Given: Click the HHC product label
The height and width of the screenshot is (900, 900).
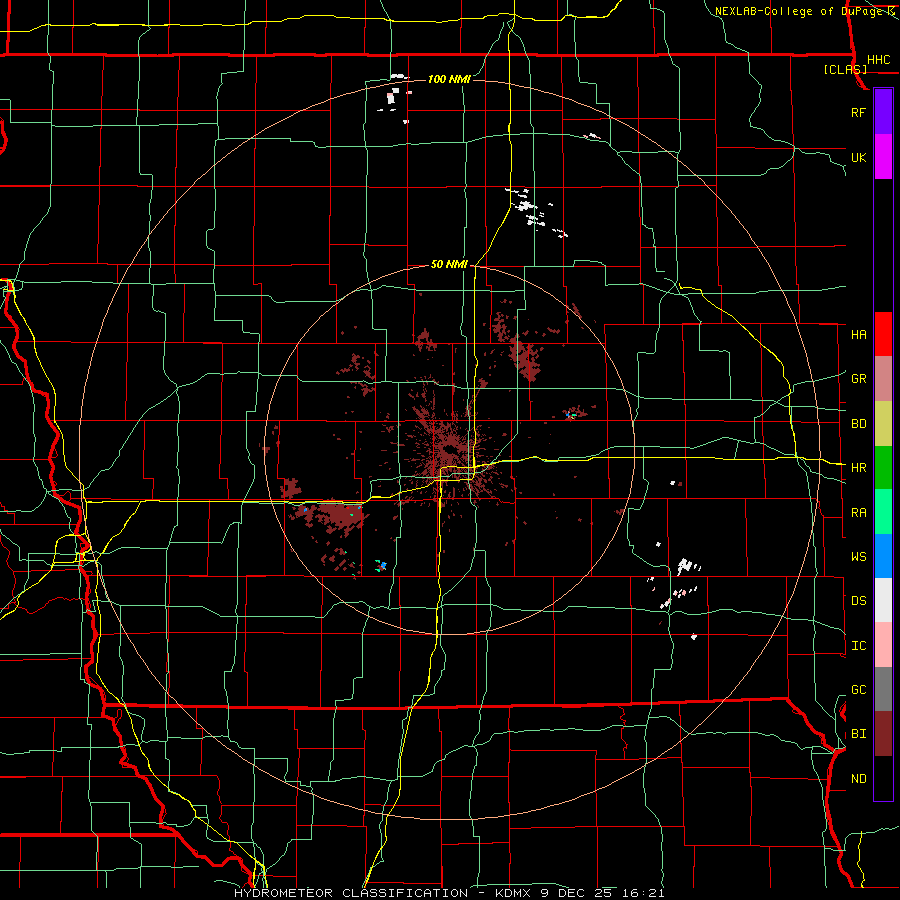Looking at the screenshot, I should 879,60.
